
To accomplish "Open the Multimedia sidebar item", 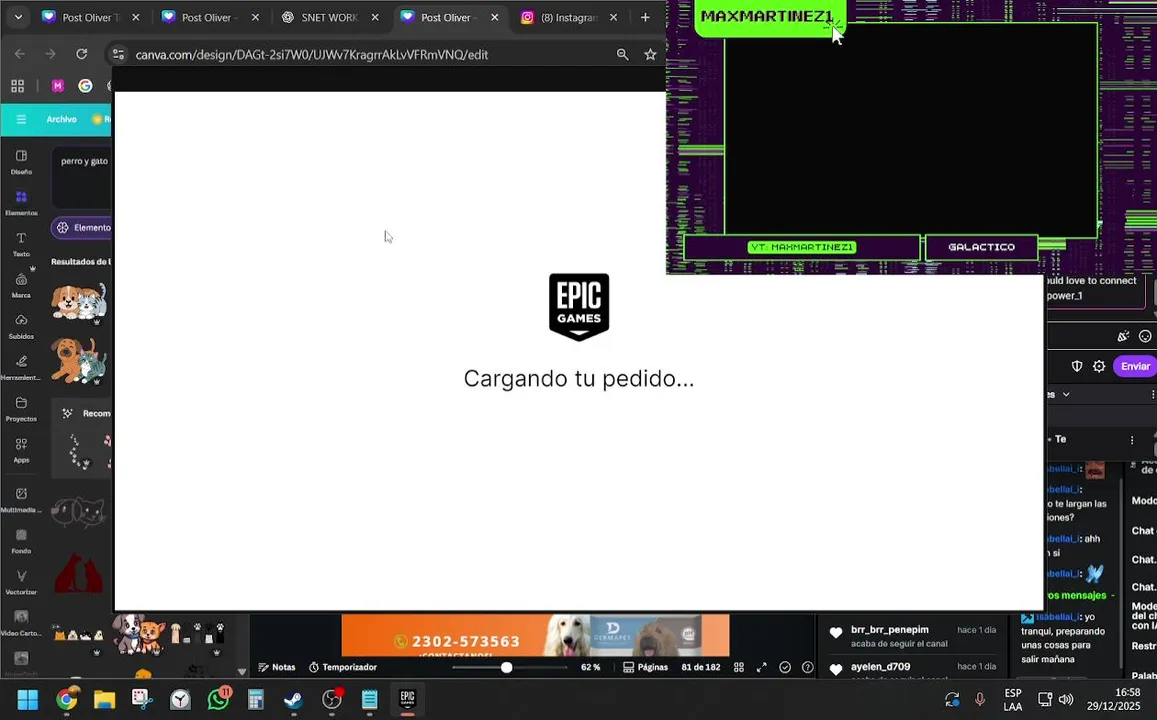I will [21, 500].
